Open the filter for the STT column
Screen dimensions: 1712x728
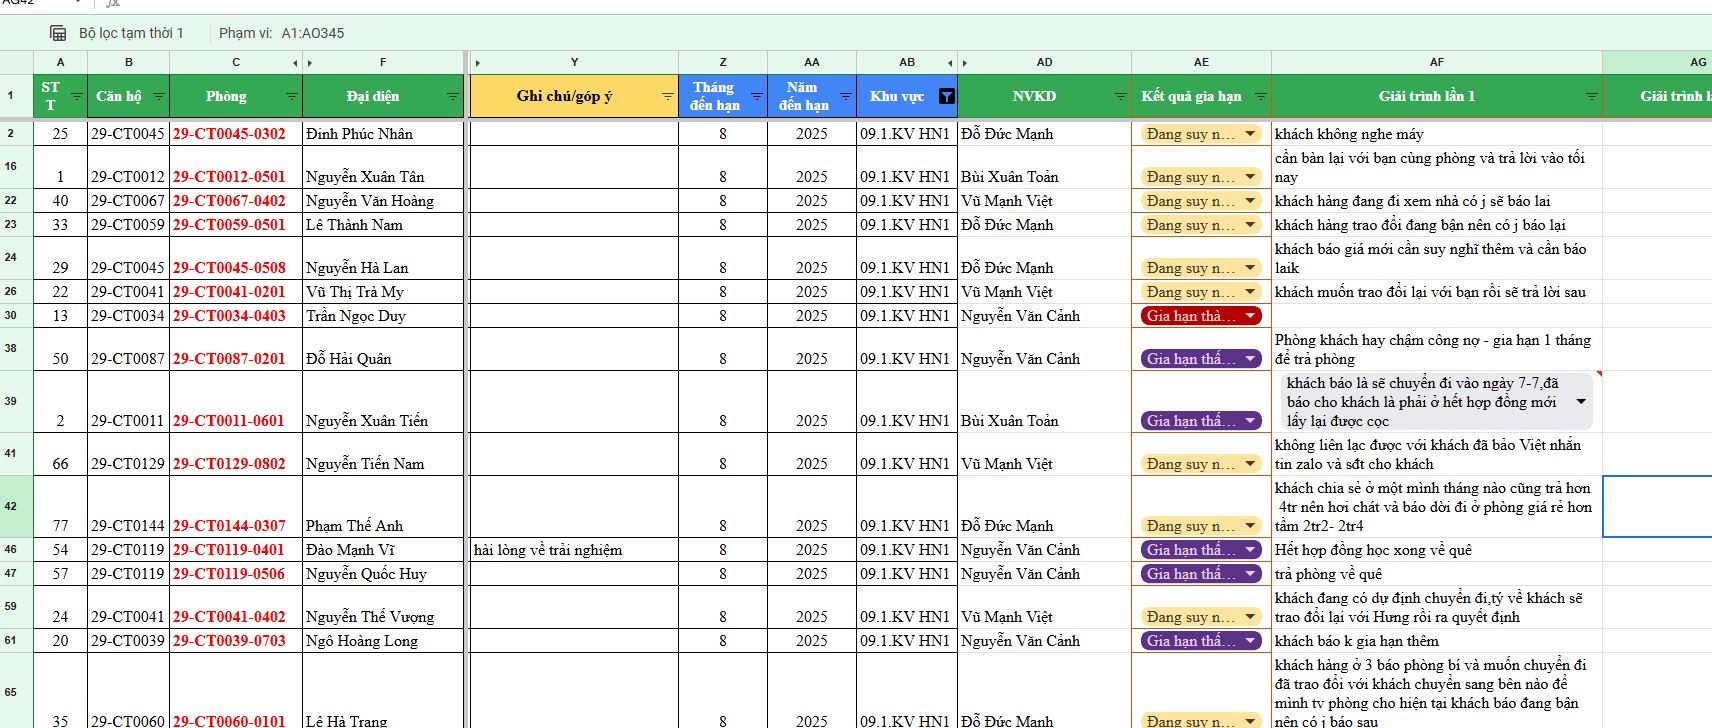pos(76,97)
